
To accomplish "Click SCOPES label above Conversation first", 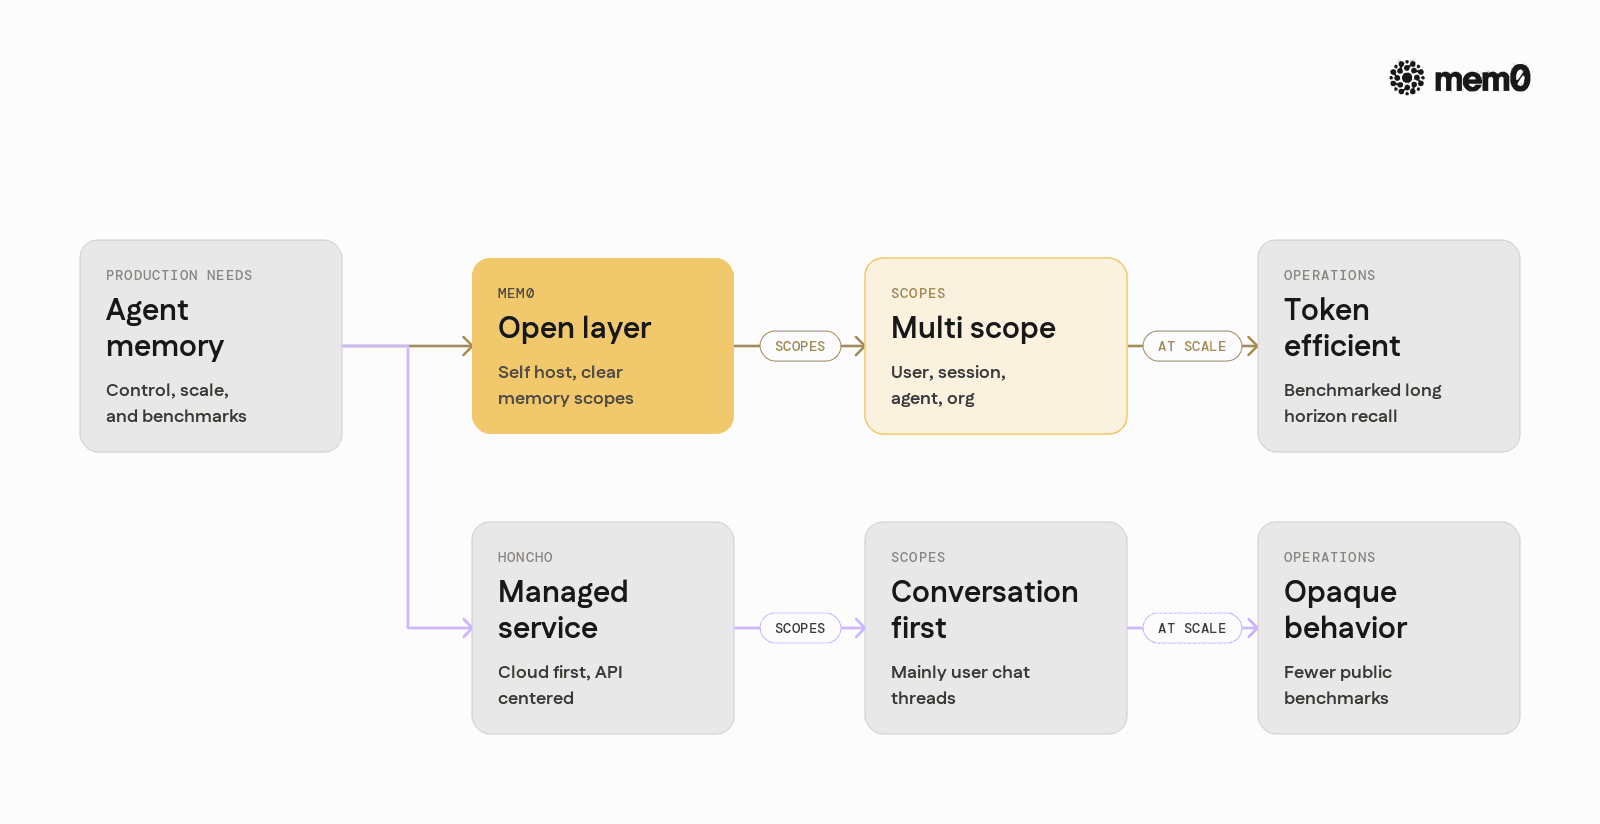I will [918, 557].
